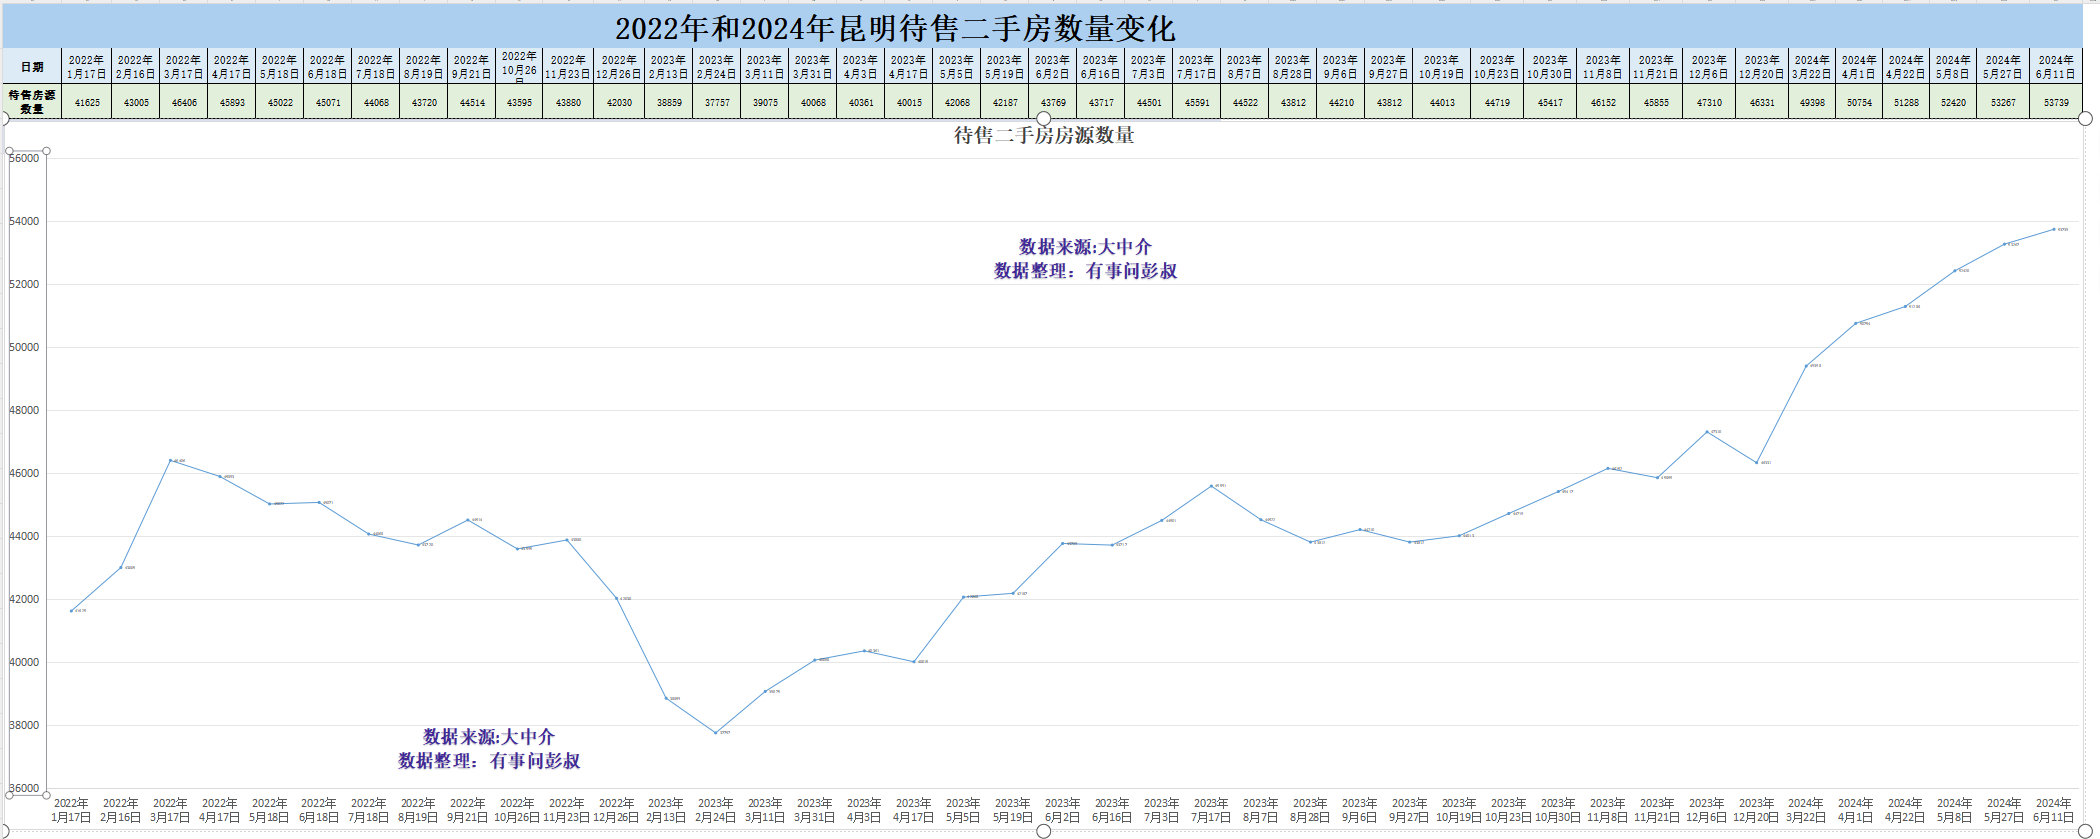
Task: Select table cell with value 41625
Action: click(x=87, y=102)
